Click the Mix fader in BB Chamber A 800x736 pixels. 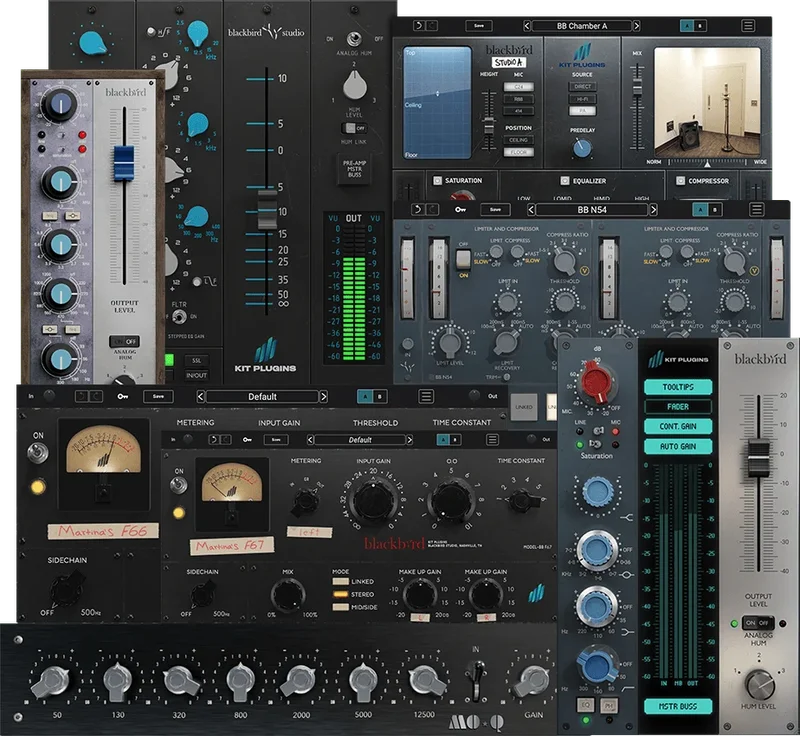point(637,88)
